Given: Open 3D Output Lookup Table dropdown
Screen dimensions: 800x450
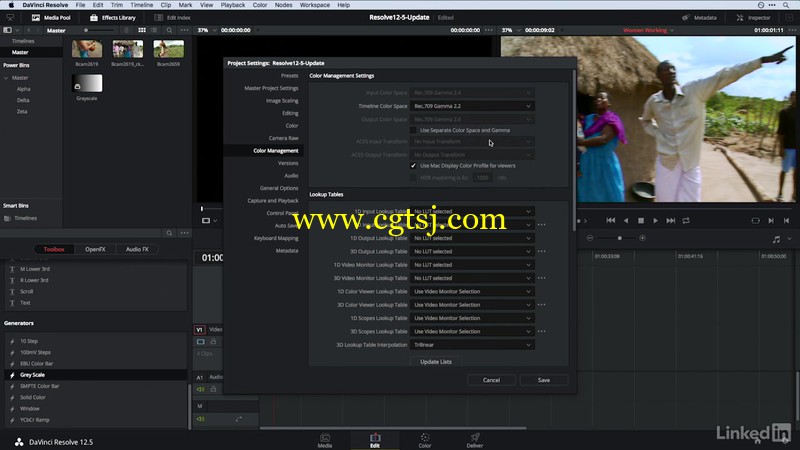Looking at the screenshot, I should tap(472, 252).
